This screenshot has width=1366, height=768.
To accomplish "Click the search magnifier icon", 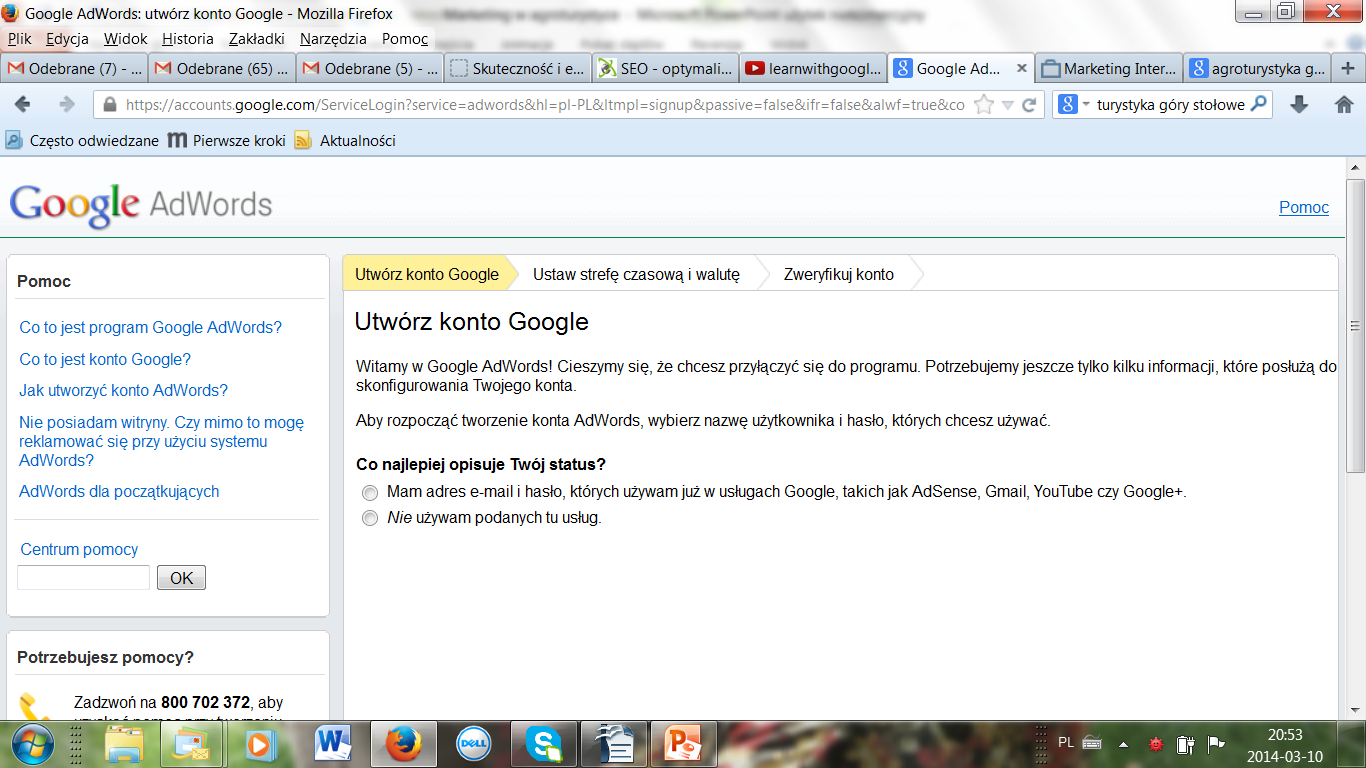I will click(1259, 104).
